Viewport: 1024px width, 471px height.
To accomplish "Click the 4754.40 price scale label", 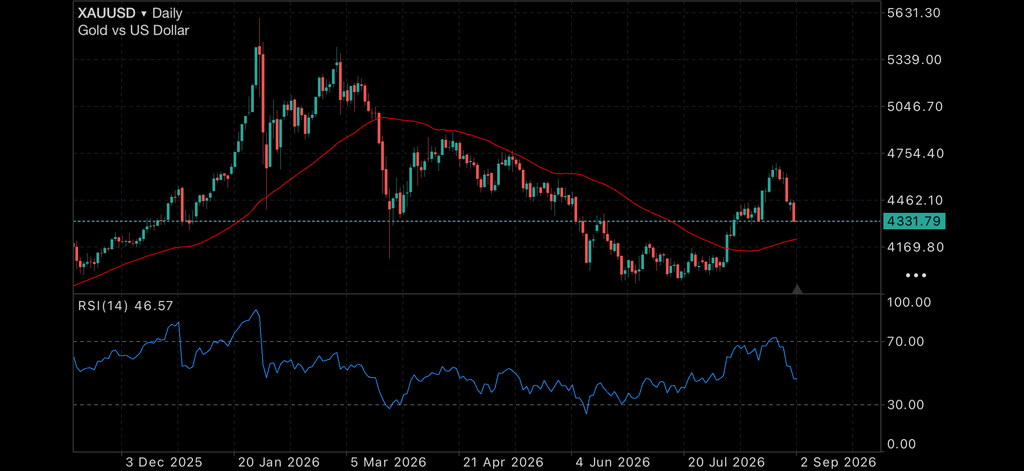I will [x=915, y=154].
